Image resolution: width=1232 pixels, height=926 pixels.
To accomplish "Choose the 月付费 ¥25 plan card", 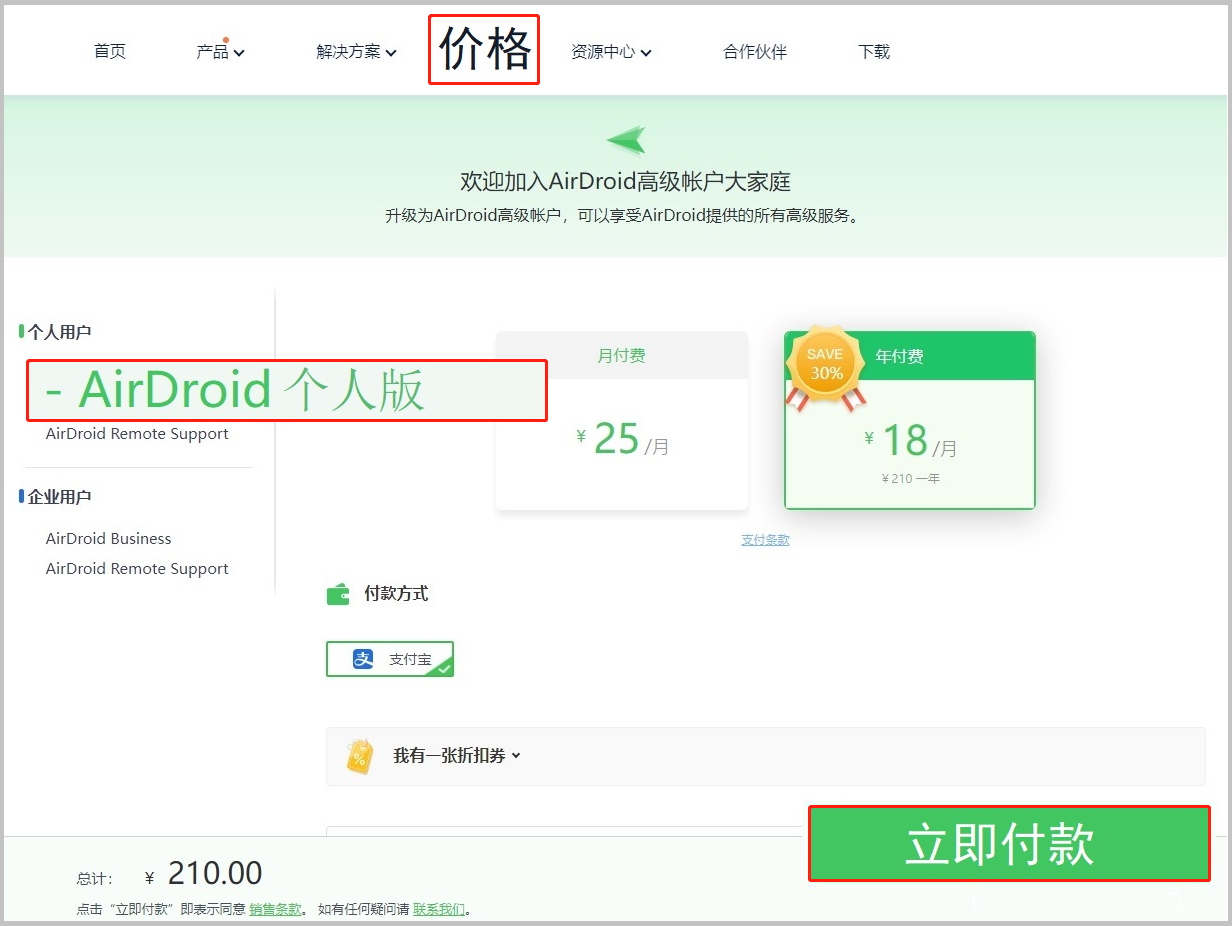I will point(622,420).
